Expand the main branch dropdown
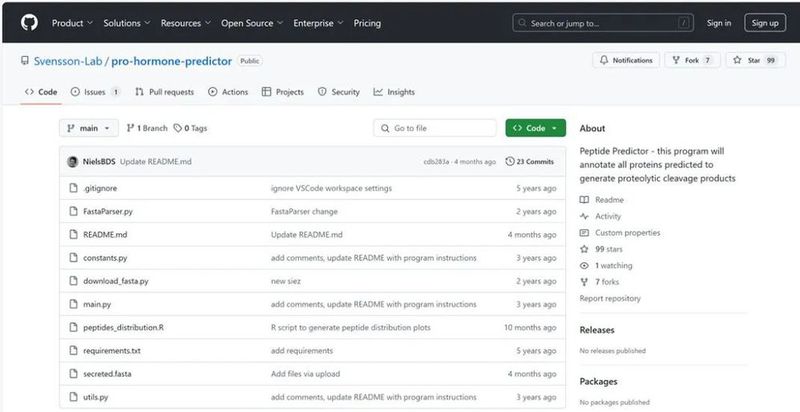800x412 pixels. [89, 128]
